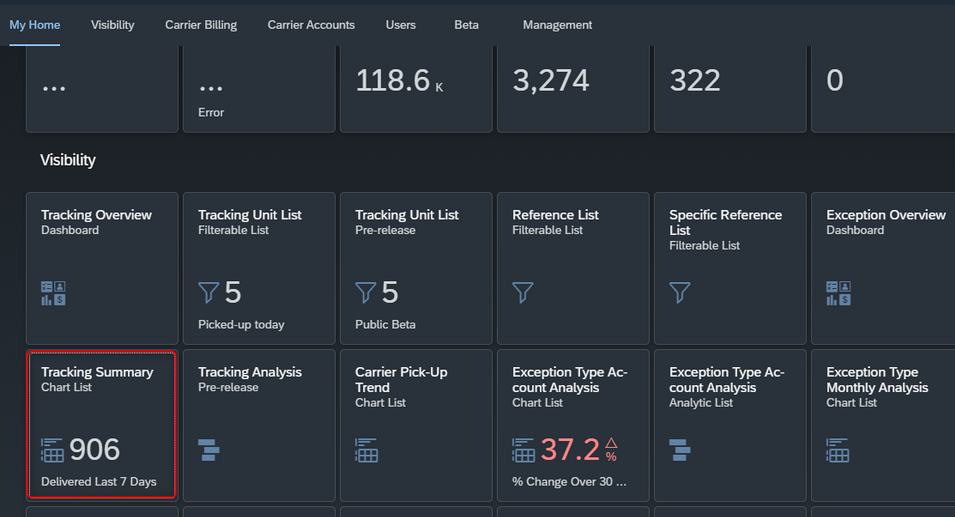Screen dimensions: 955x517
Task: Click the 37.2 percent change value
Action: point(570,450)
